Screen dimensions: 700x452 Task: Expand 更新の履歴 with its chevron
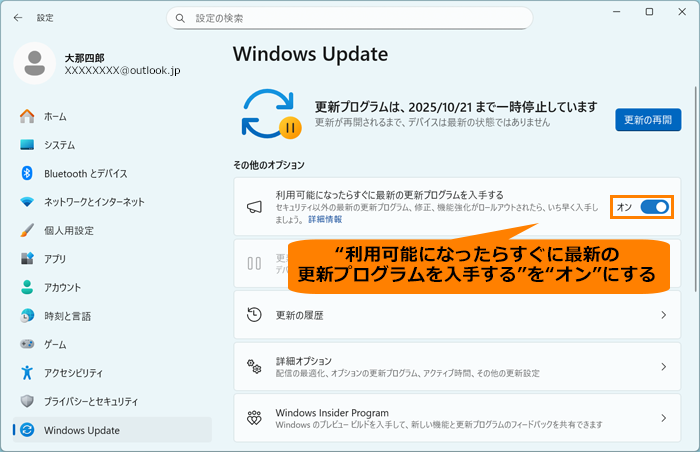click(x=664, y=315)
